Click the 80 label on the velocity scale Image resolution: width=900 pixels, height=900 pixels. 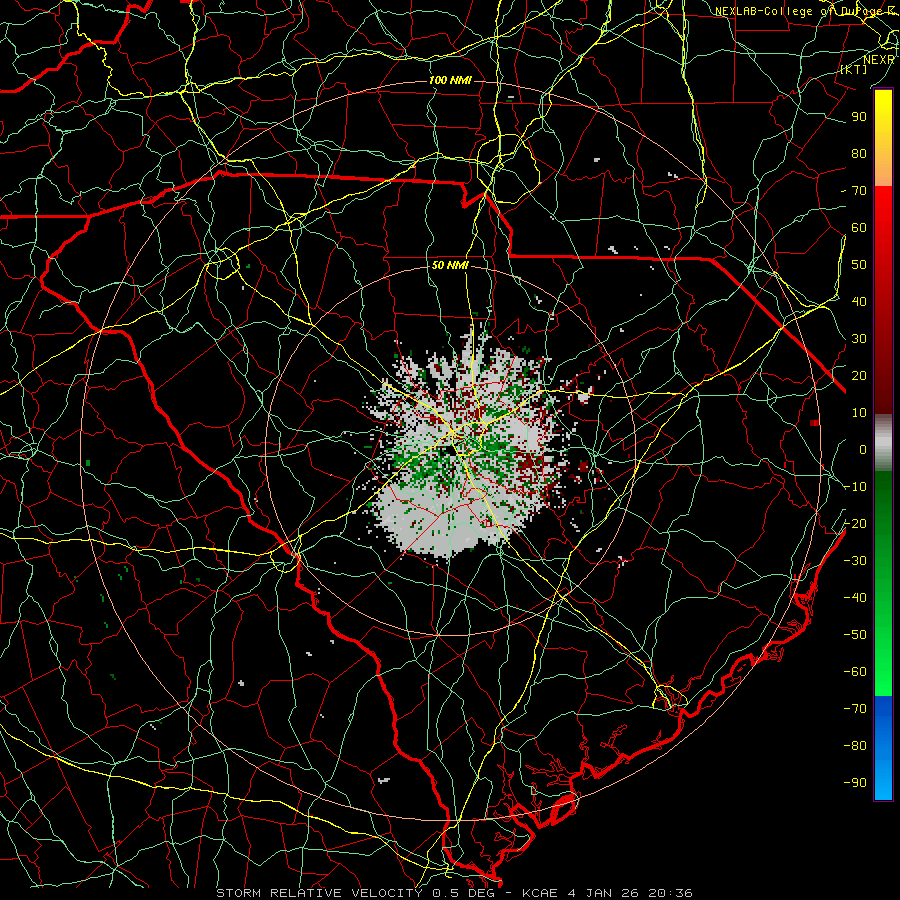pyautogui.click(x=859, y=153)
